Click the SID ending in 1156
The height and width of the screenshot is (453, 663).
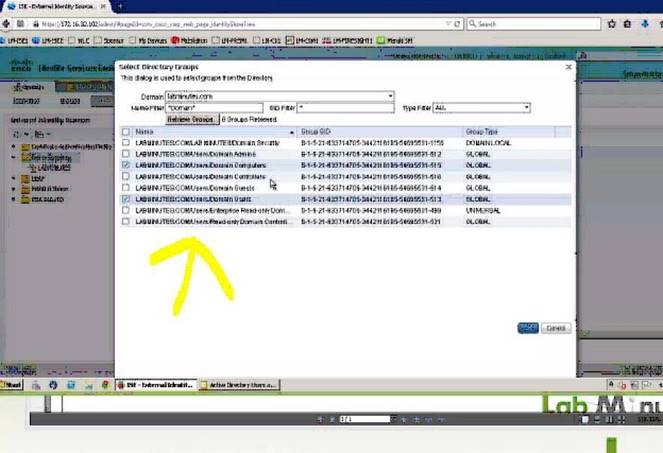(x=372, y=143)
